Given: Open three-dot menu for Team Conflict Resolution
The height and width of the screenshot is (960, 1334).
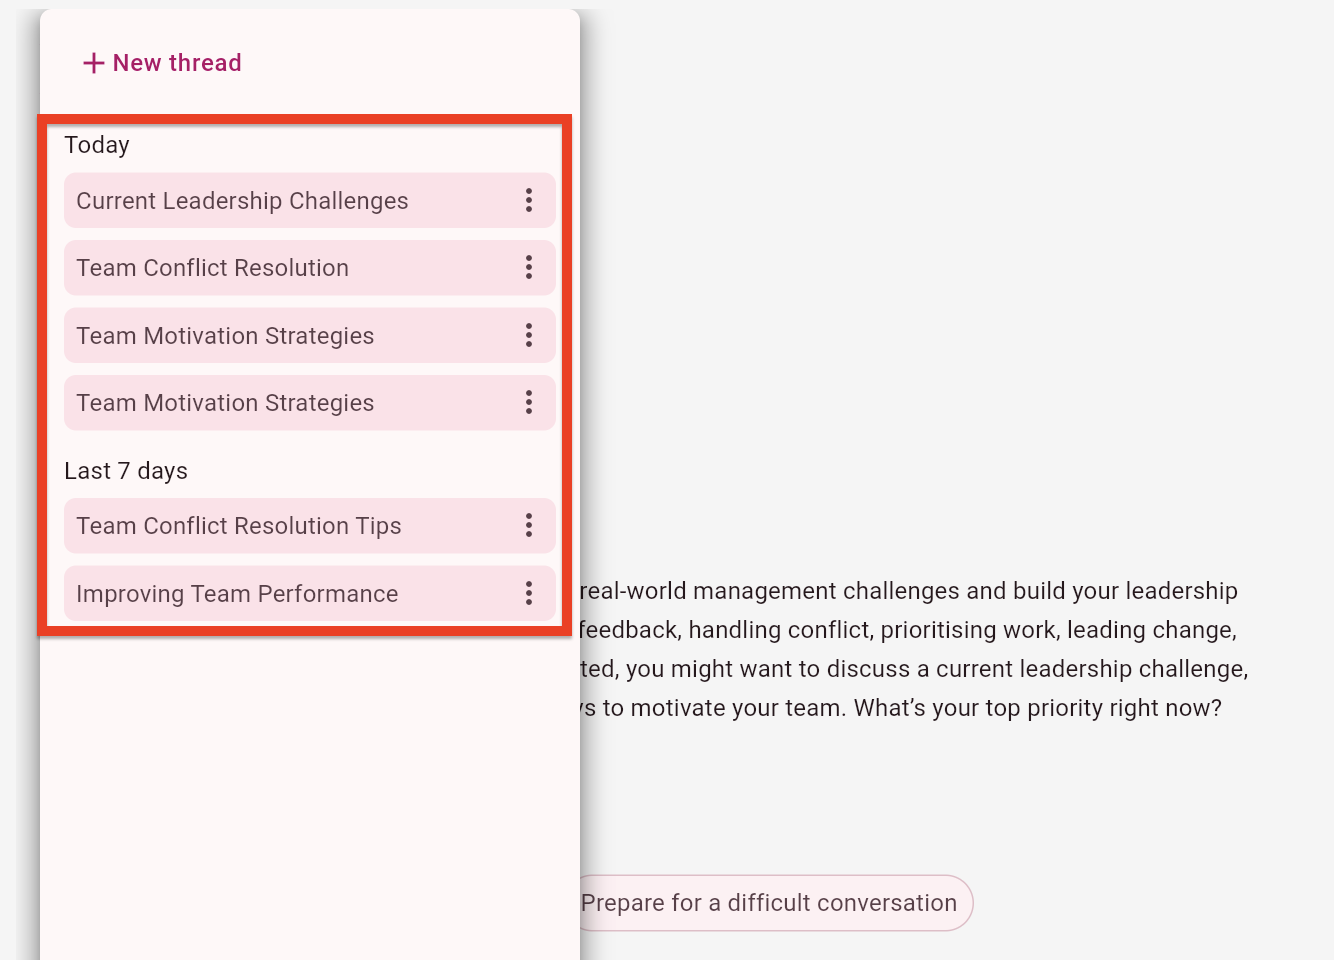Looking at the screenshot, I should (529, 267).
